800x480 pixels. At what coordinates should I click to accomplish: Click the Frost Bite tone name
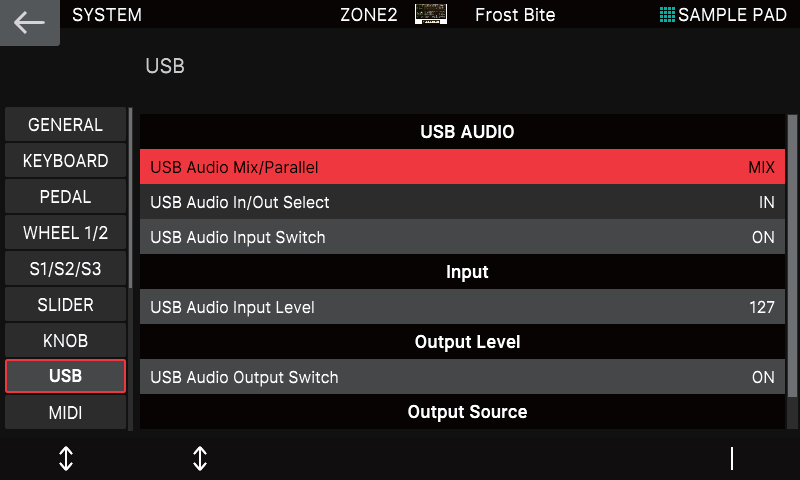pos(514,15)
